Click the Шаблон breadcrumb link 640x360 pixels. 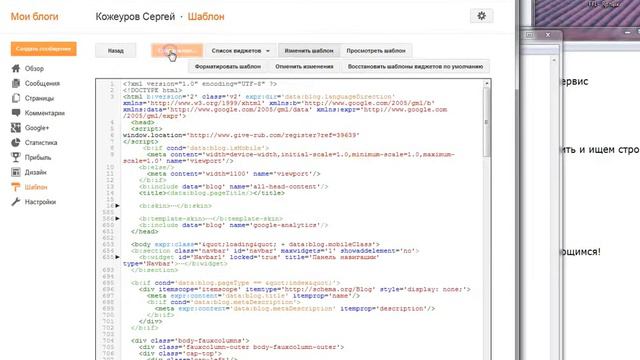click(x=206, y=16)
